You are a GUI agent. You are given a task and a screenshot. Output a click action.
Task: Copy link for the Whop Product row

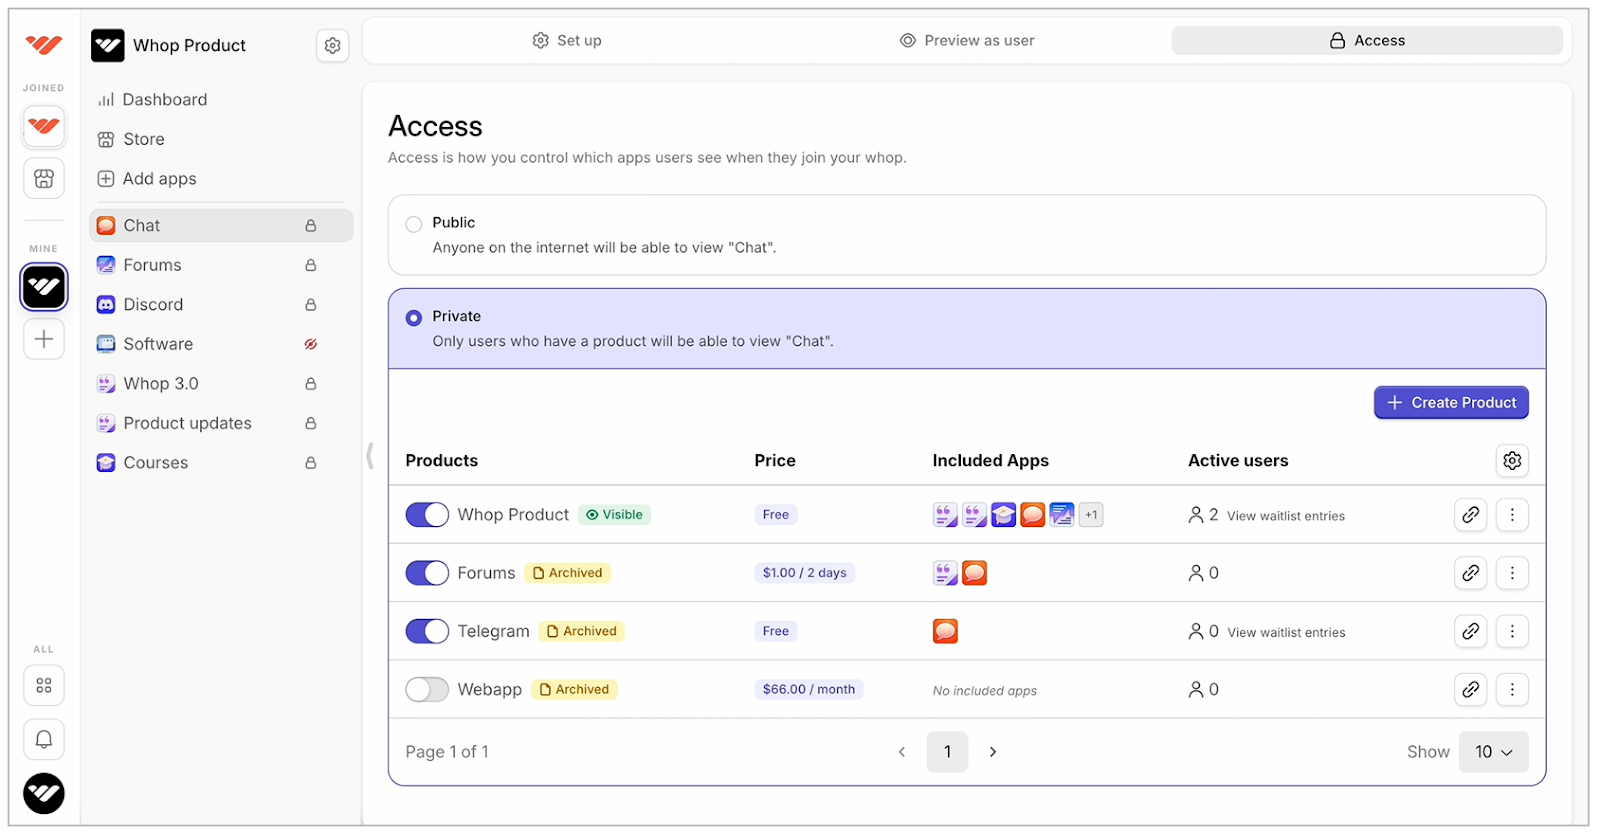(x=1470, y=515)
